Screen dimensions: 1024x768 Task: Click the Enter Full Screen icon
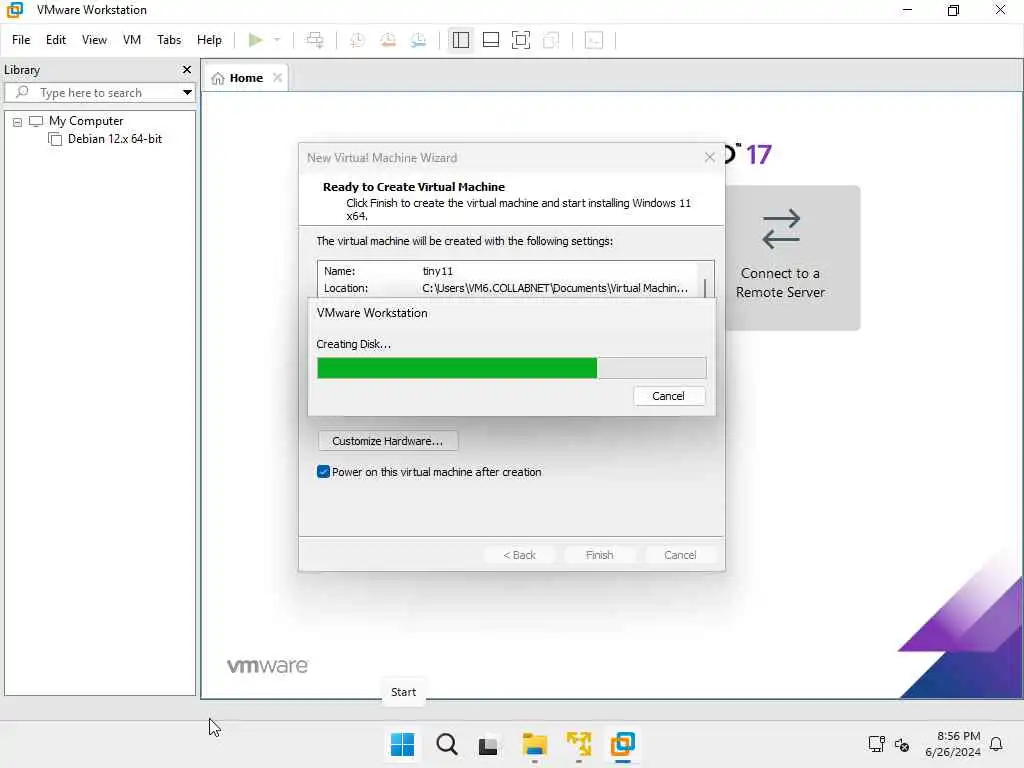520,40
